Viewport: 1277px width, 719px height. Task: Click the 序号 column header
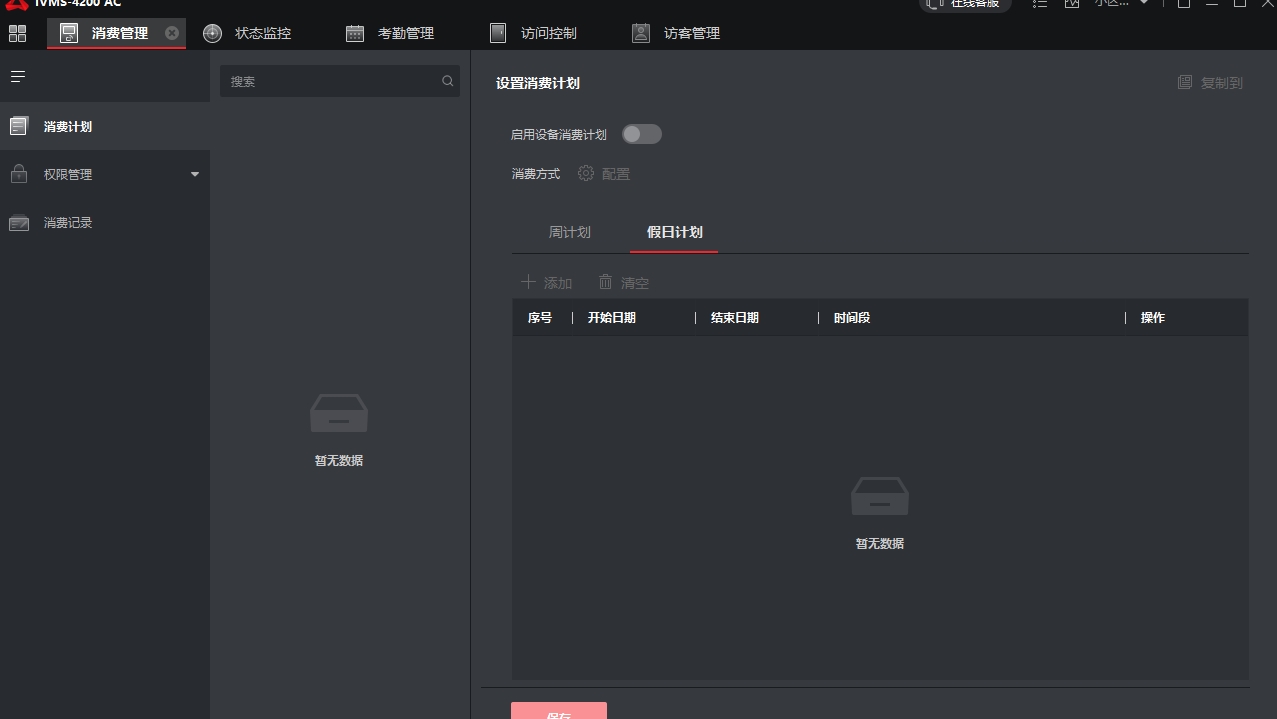540,317
